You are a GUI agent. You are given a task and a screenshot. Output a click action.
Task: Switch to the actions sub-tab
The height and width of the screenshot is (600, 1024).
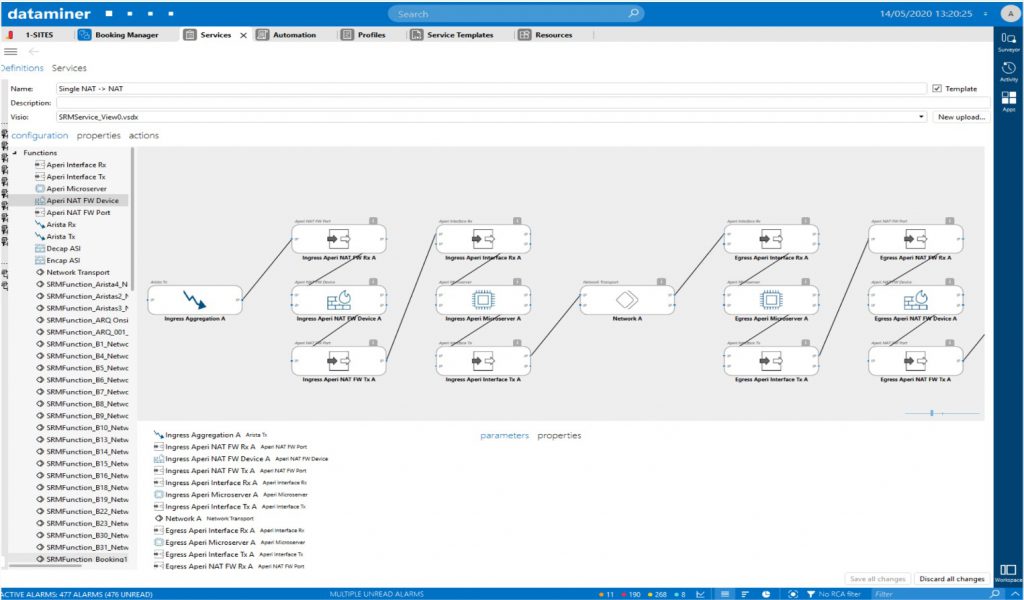pos(144,136)
